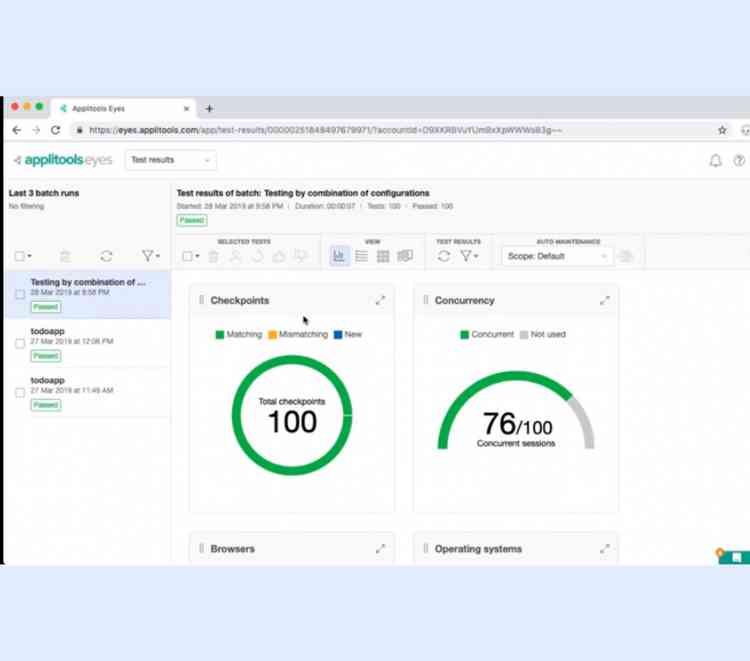Viewport: 750px width, 661px height.
Task: Open the Test results page dropdown
Action: pyautogui.click(x=170, y=160)
